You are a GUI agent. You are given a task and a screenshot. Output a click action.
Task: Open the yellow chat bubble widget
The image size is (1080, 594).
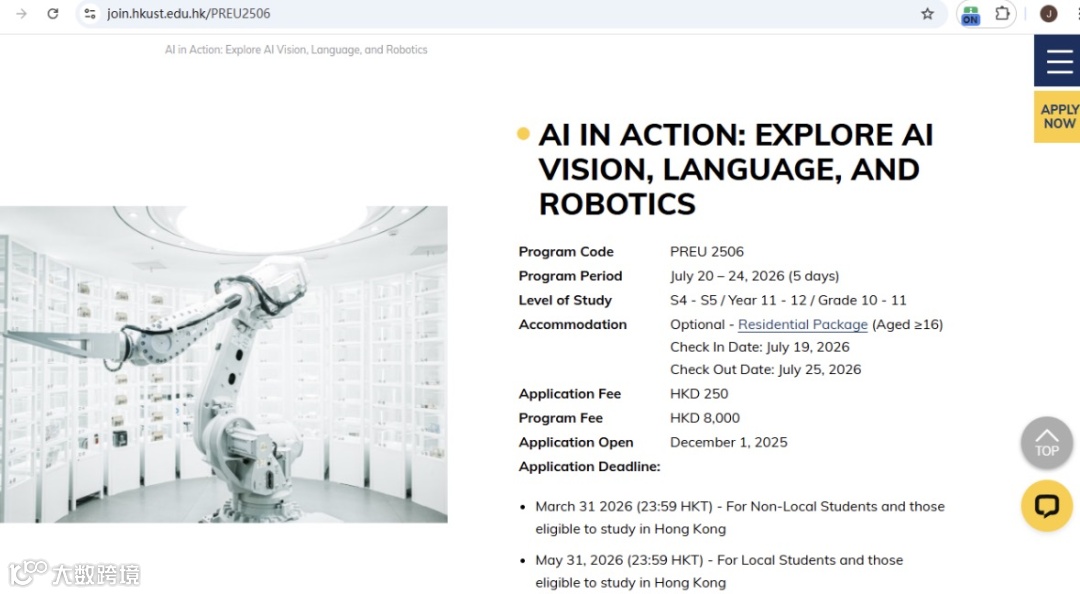point(1046,506)
